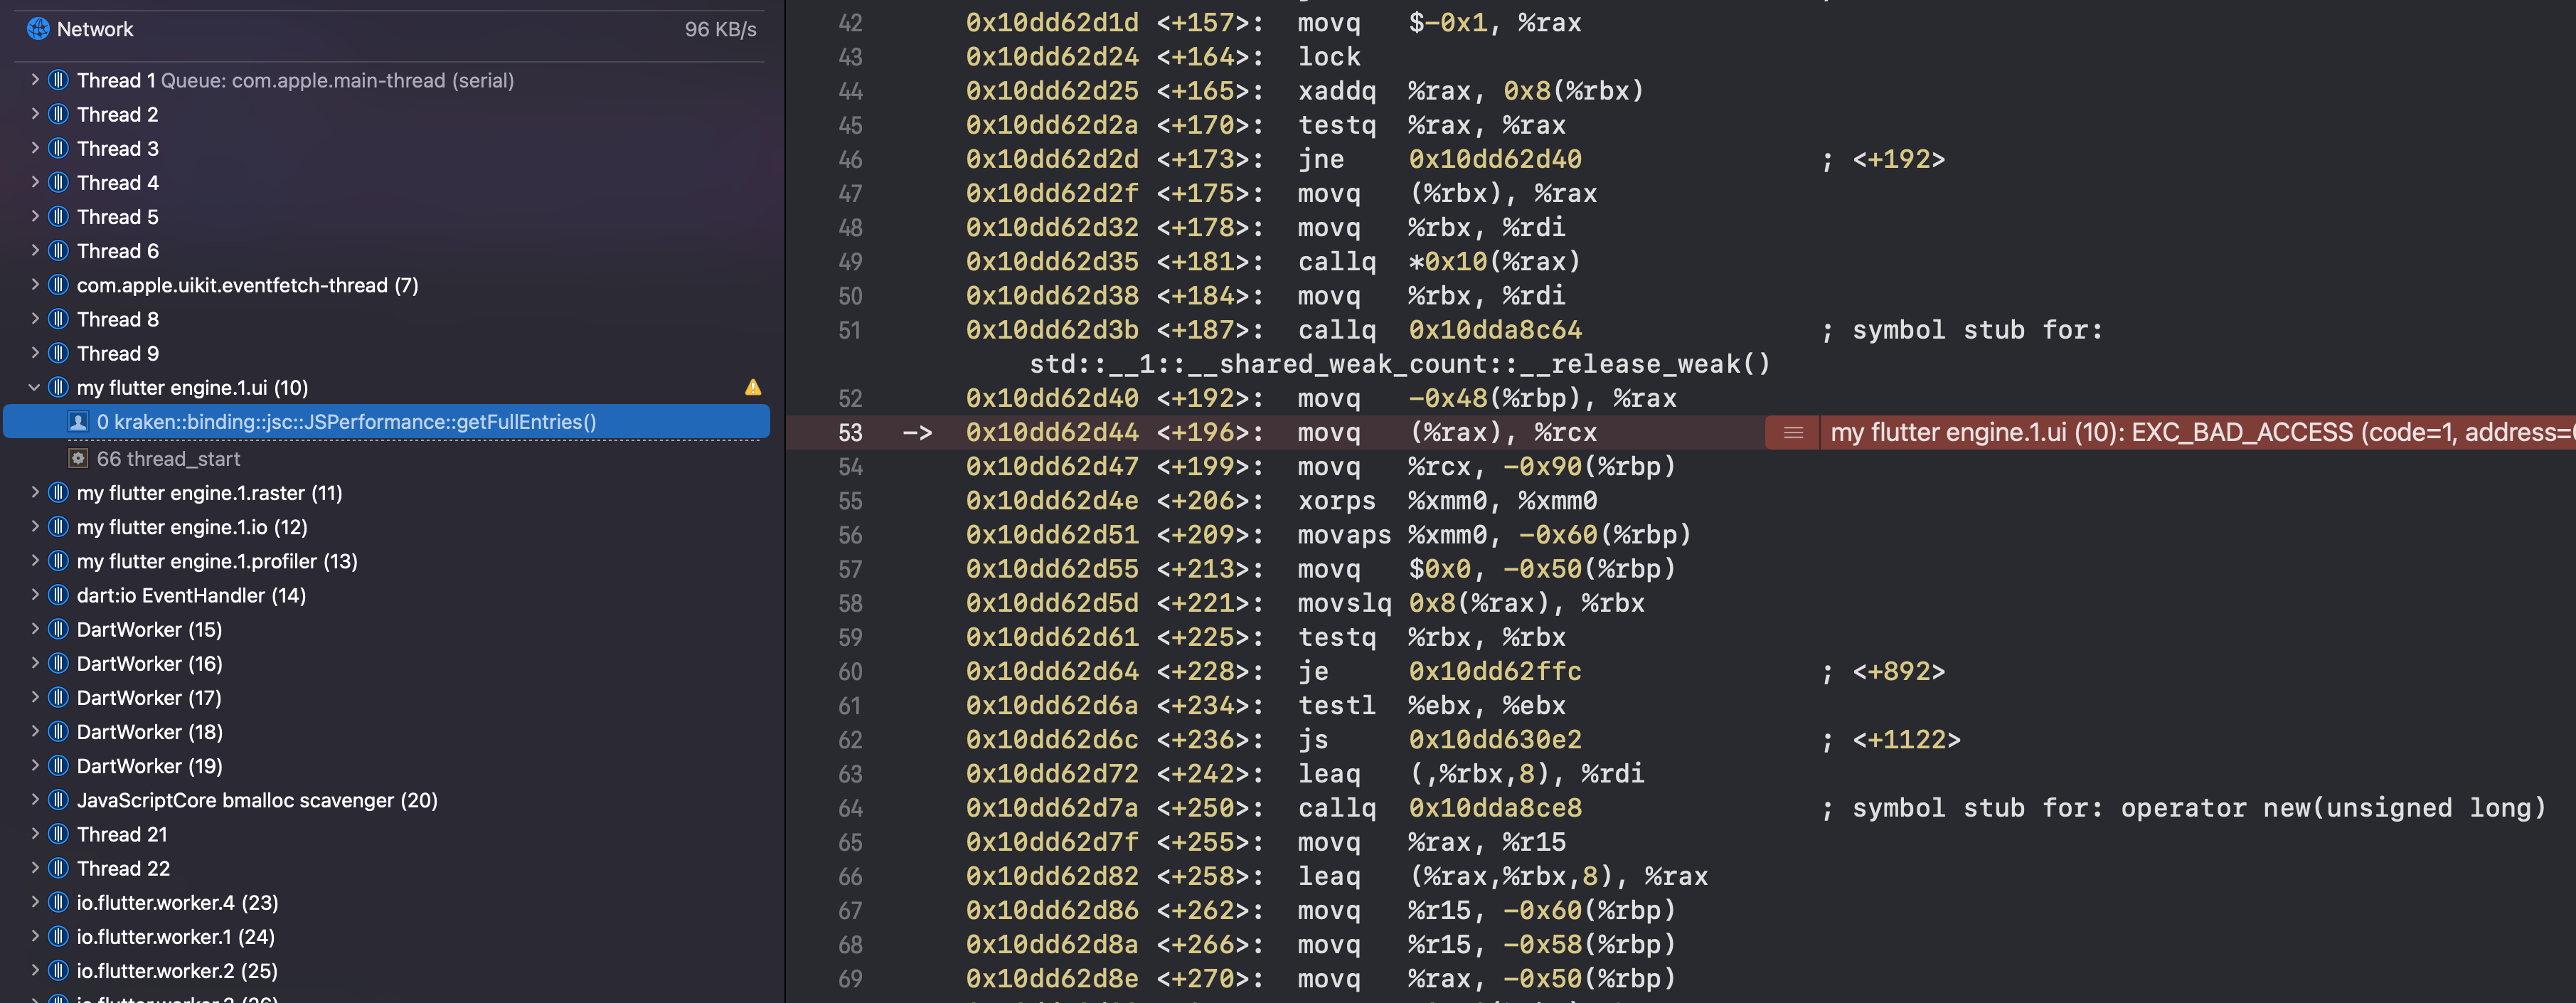Image resolution: width=2576 pixels, height=1003 pixels.
Task: Collapse my flutter engine.1.ui (10)
Action: click(x=34, y=387)
